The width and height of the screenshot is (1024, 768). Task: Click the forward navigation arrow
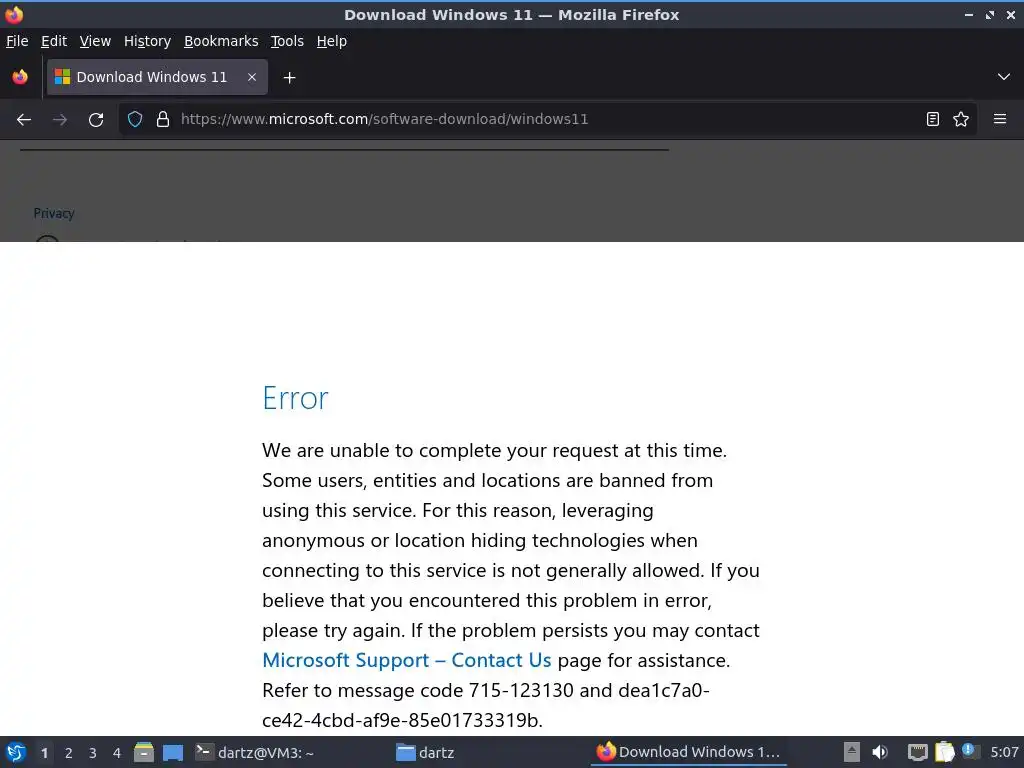60,120
